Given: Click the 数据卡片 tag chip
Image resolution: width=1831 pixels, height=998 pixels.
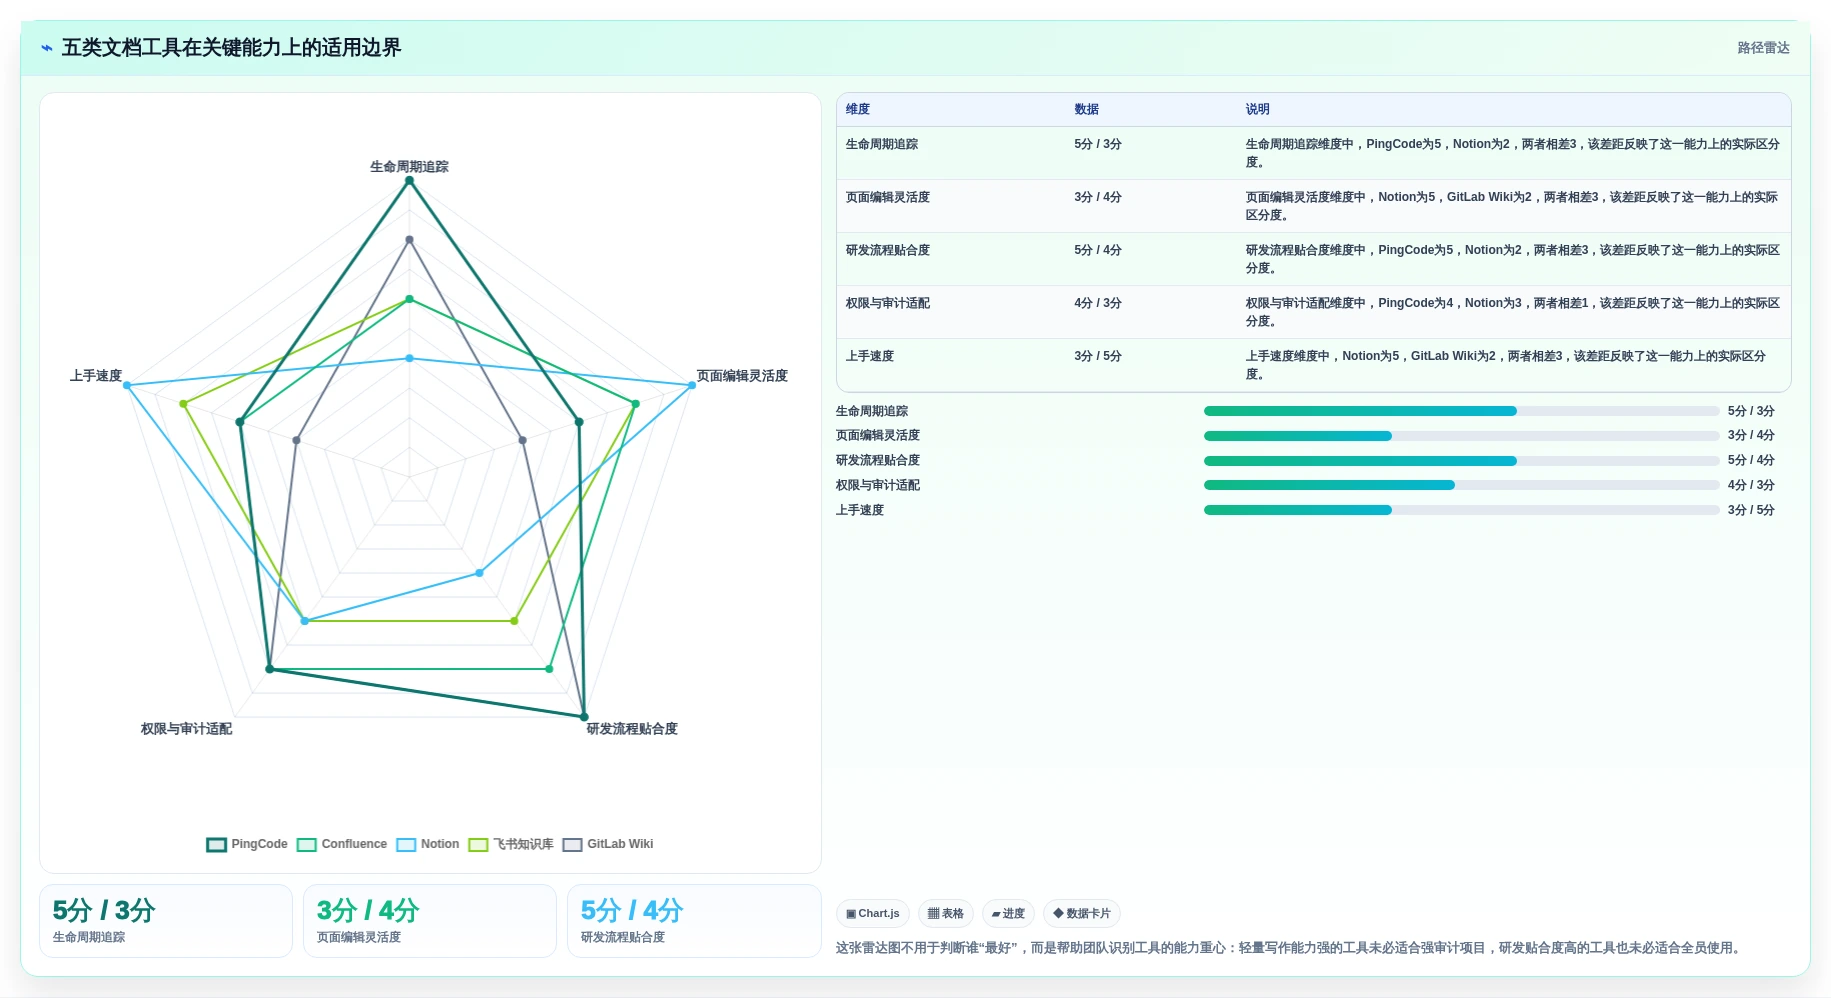Looking at the screenshot, I should [x=1081, y=913].
